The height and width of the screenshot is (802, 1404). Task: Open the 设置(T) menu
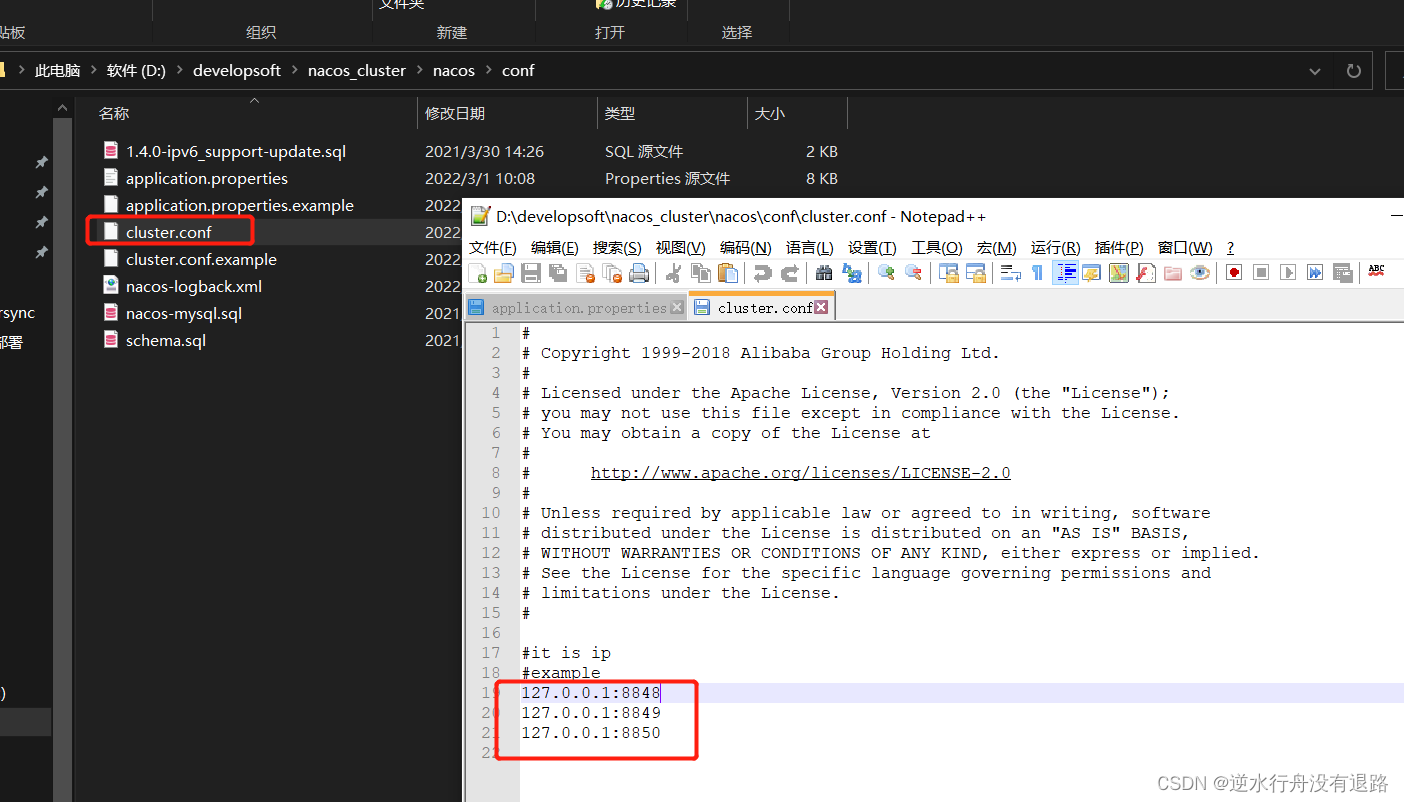coord(872,247)
